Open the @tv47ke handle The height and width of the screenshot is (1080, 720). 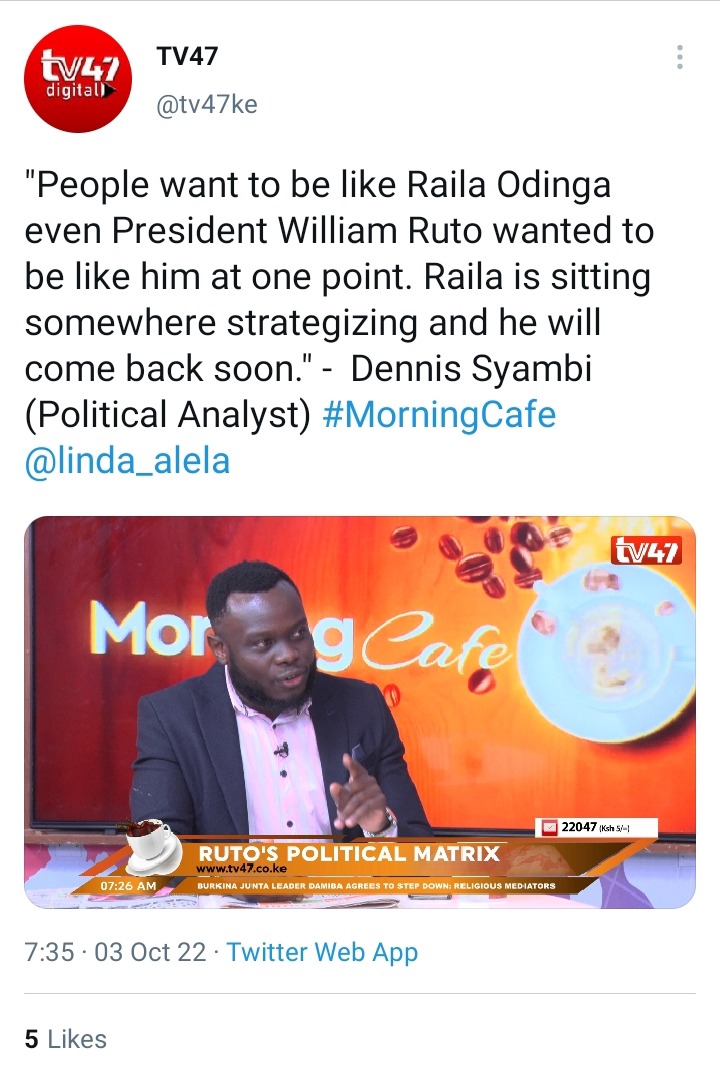[x=207, y=105]
